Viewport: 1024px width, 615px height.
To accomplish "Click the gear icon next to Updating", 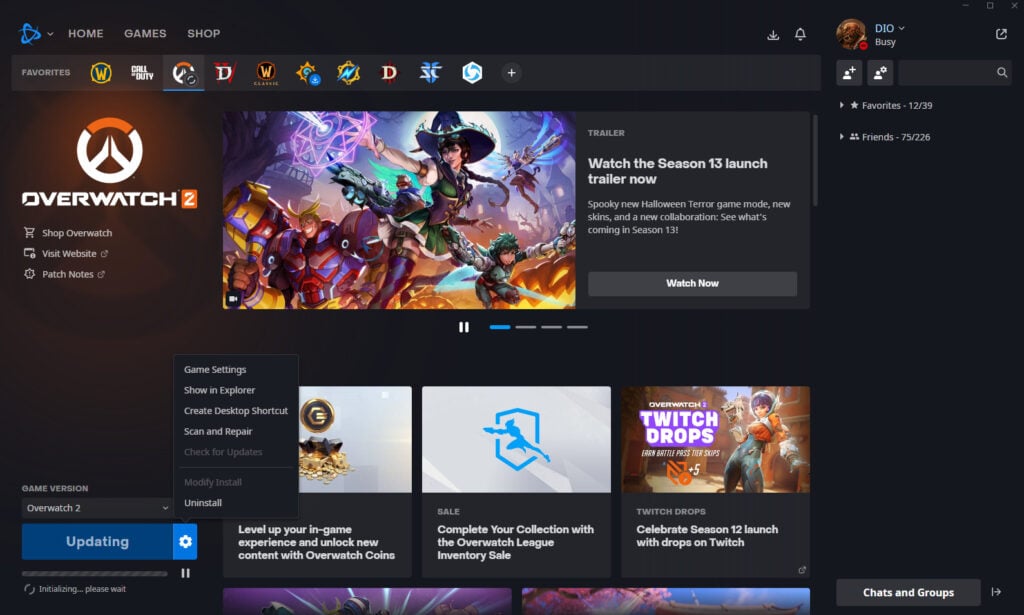I will tap(185, 540).
